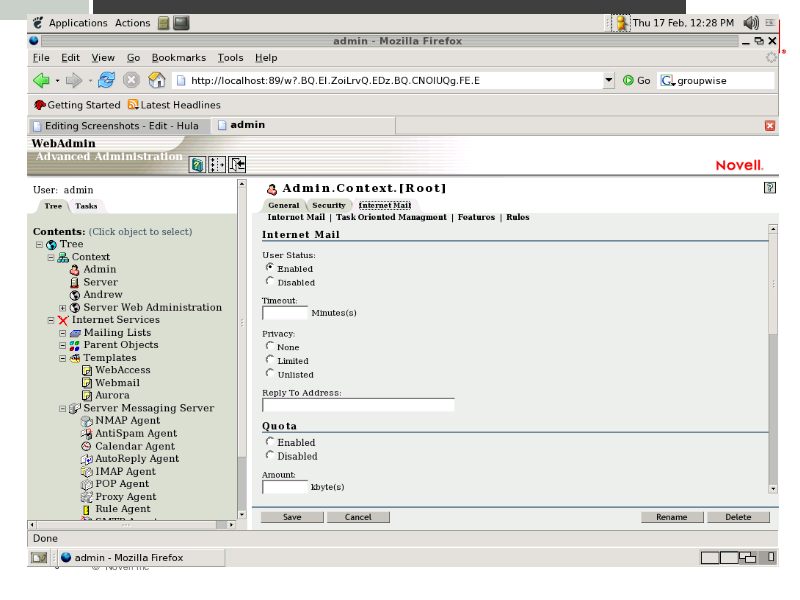800x600 pixels.
Task: Open the Task Oriented Managment link
Action: click(x=391, y=217)
